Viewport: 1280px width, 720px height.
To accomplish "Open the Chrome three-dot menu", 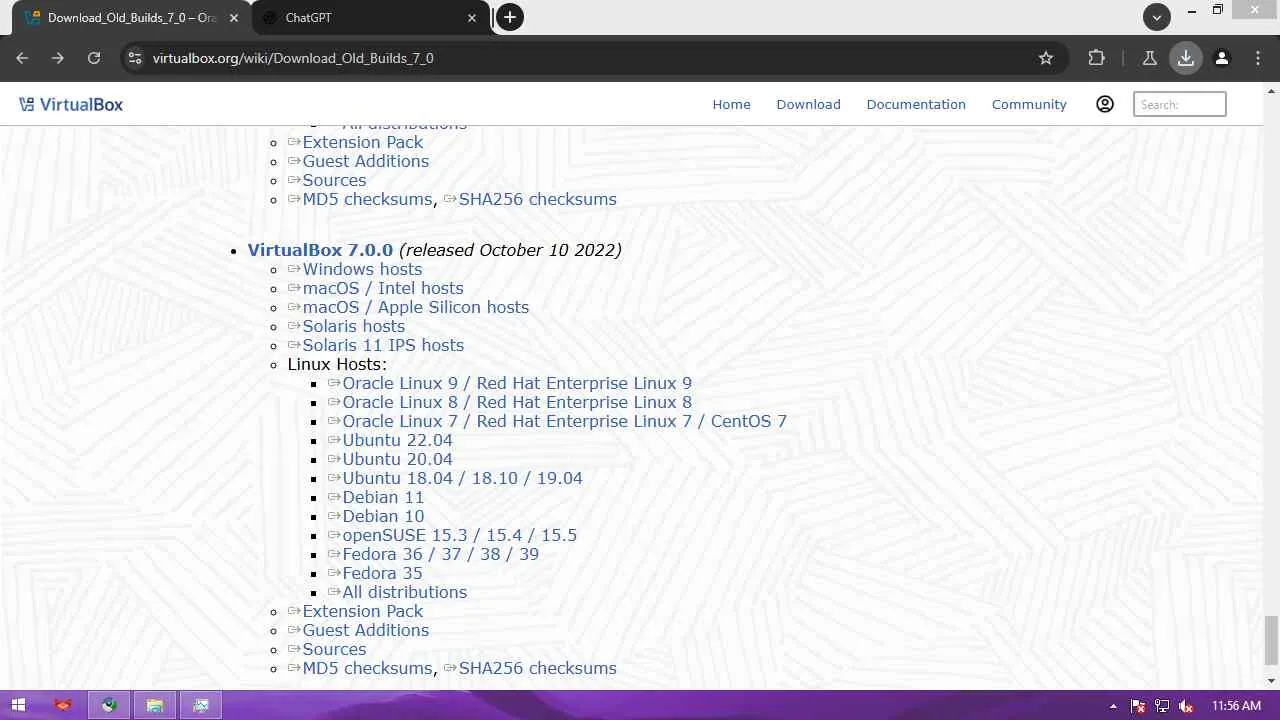I will pos(1258,58).
